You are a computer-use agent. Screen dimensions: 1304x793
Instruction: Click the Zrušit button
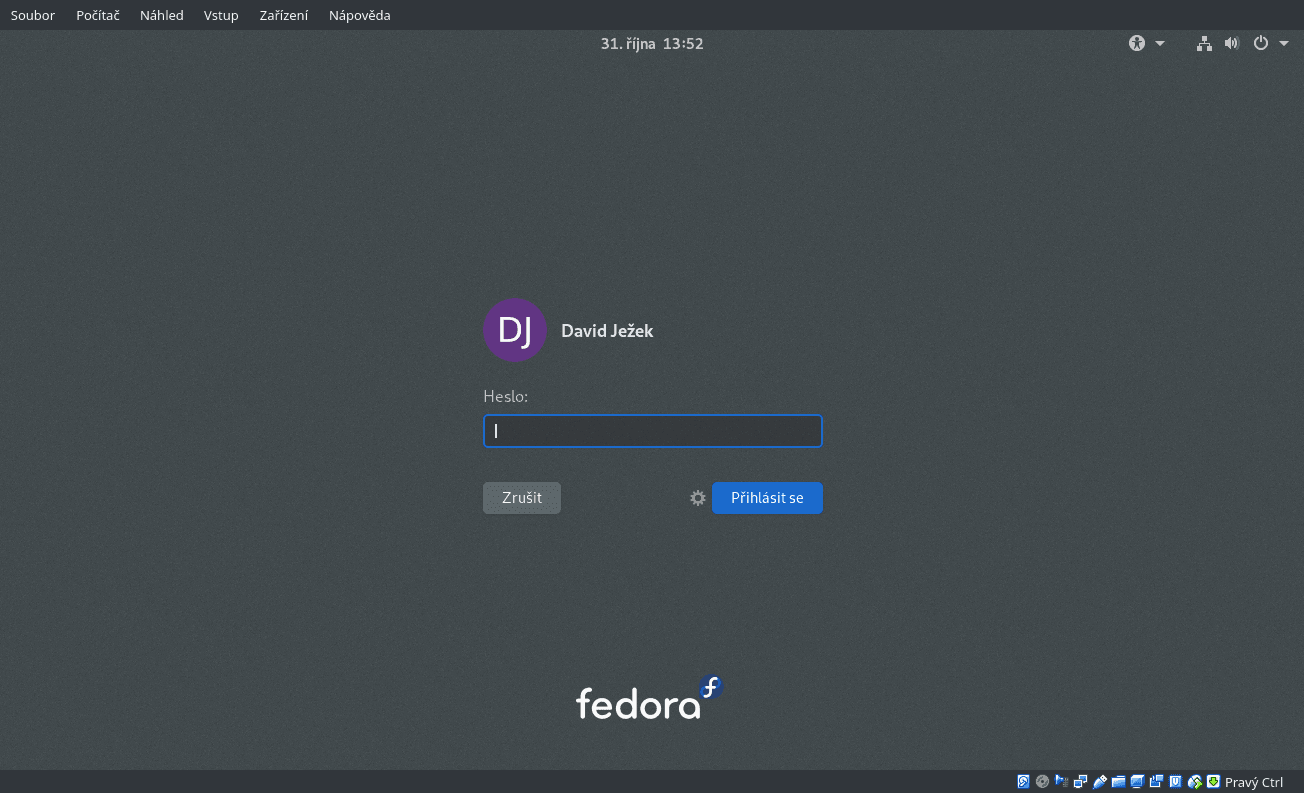pos(521,497)
